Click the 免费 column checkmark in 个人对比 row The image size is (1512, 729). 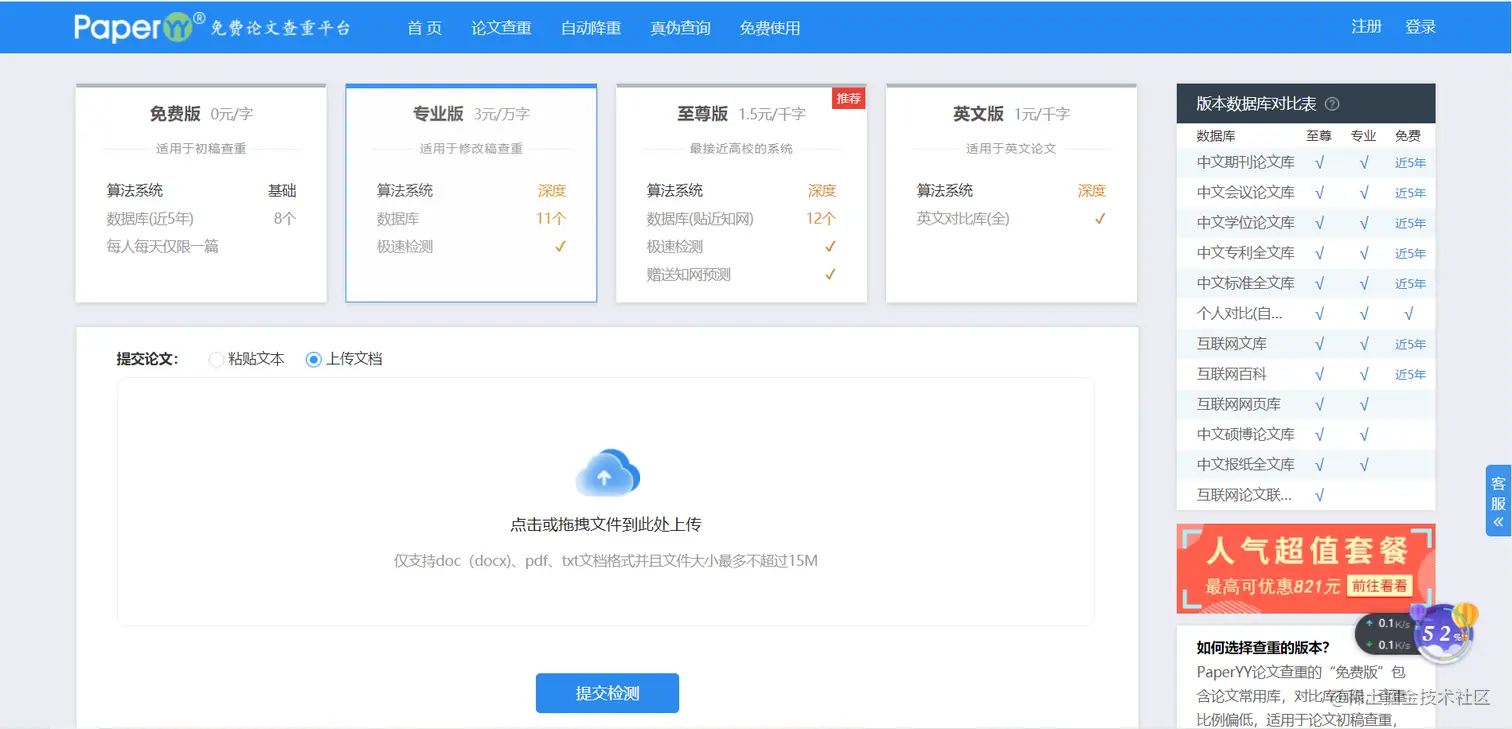[x=1408, y=314]
